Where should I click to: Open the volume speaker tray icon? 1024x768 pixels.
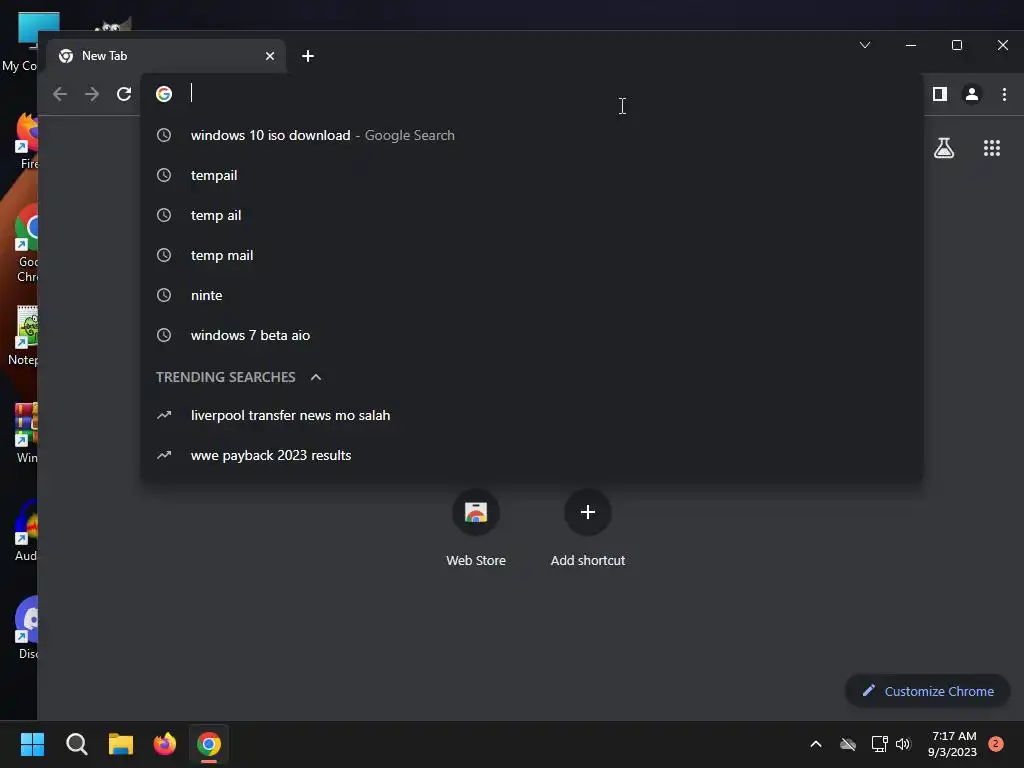point(903,744)
